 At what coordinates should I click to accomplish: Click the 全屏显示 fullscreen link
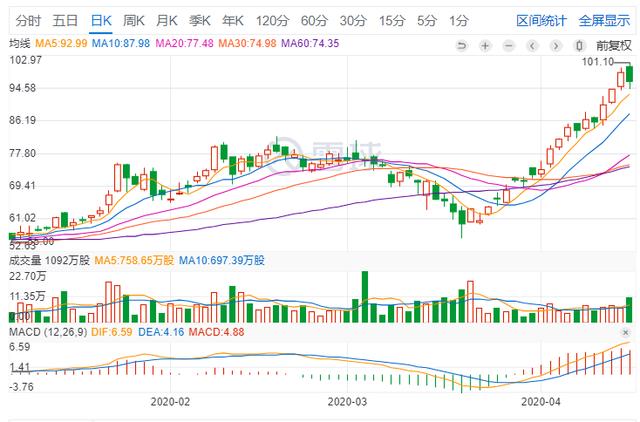coord(605,20)
